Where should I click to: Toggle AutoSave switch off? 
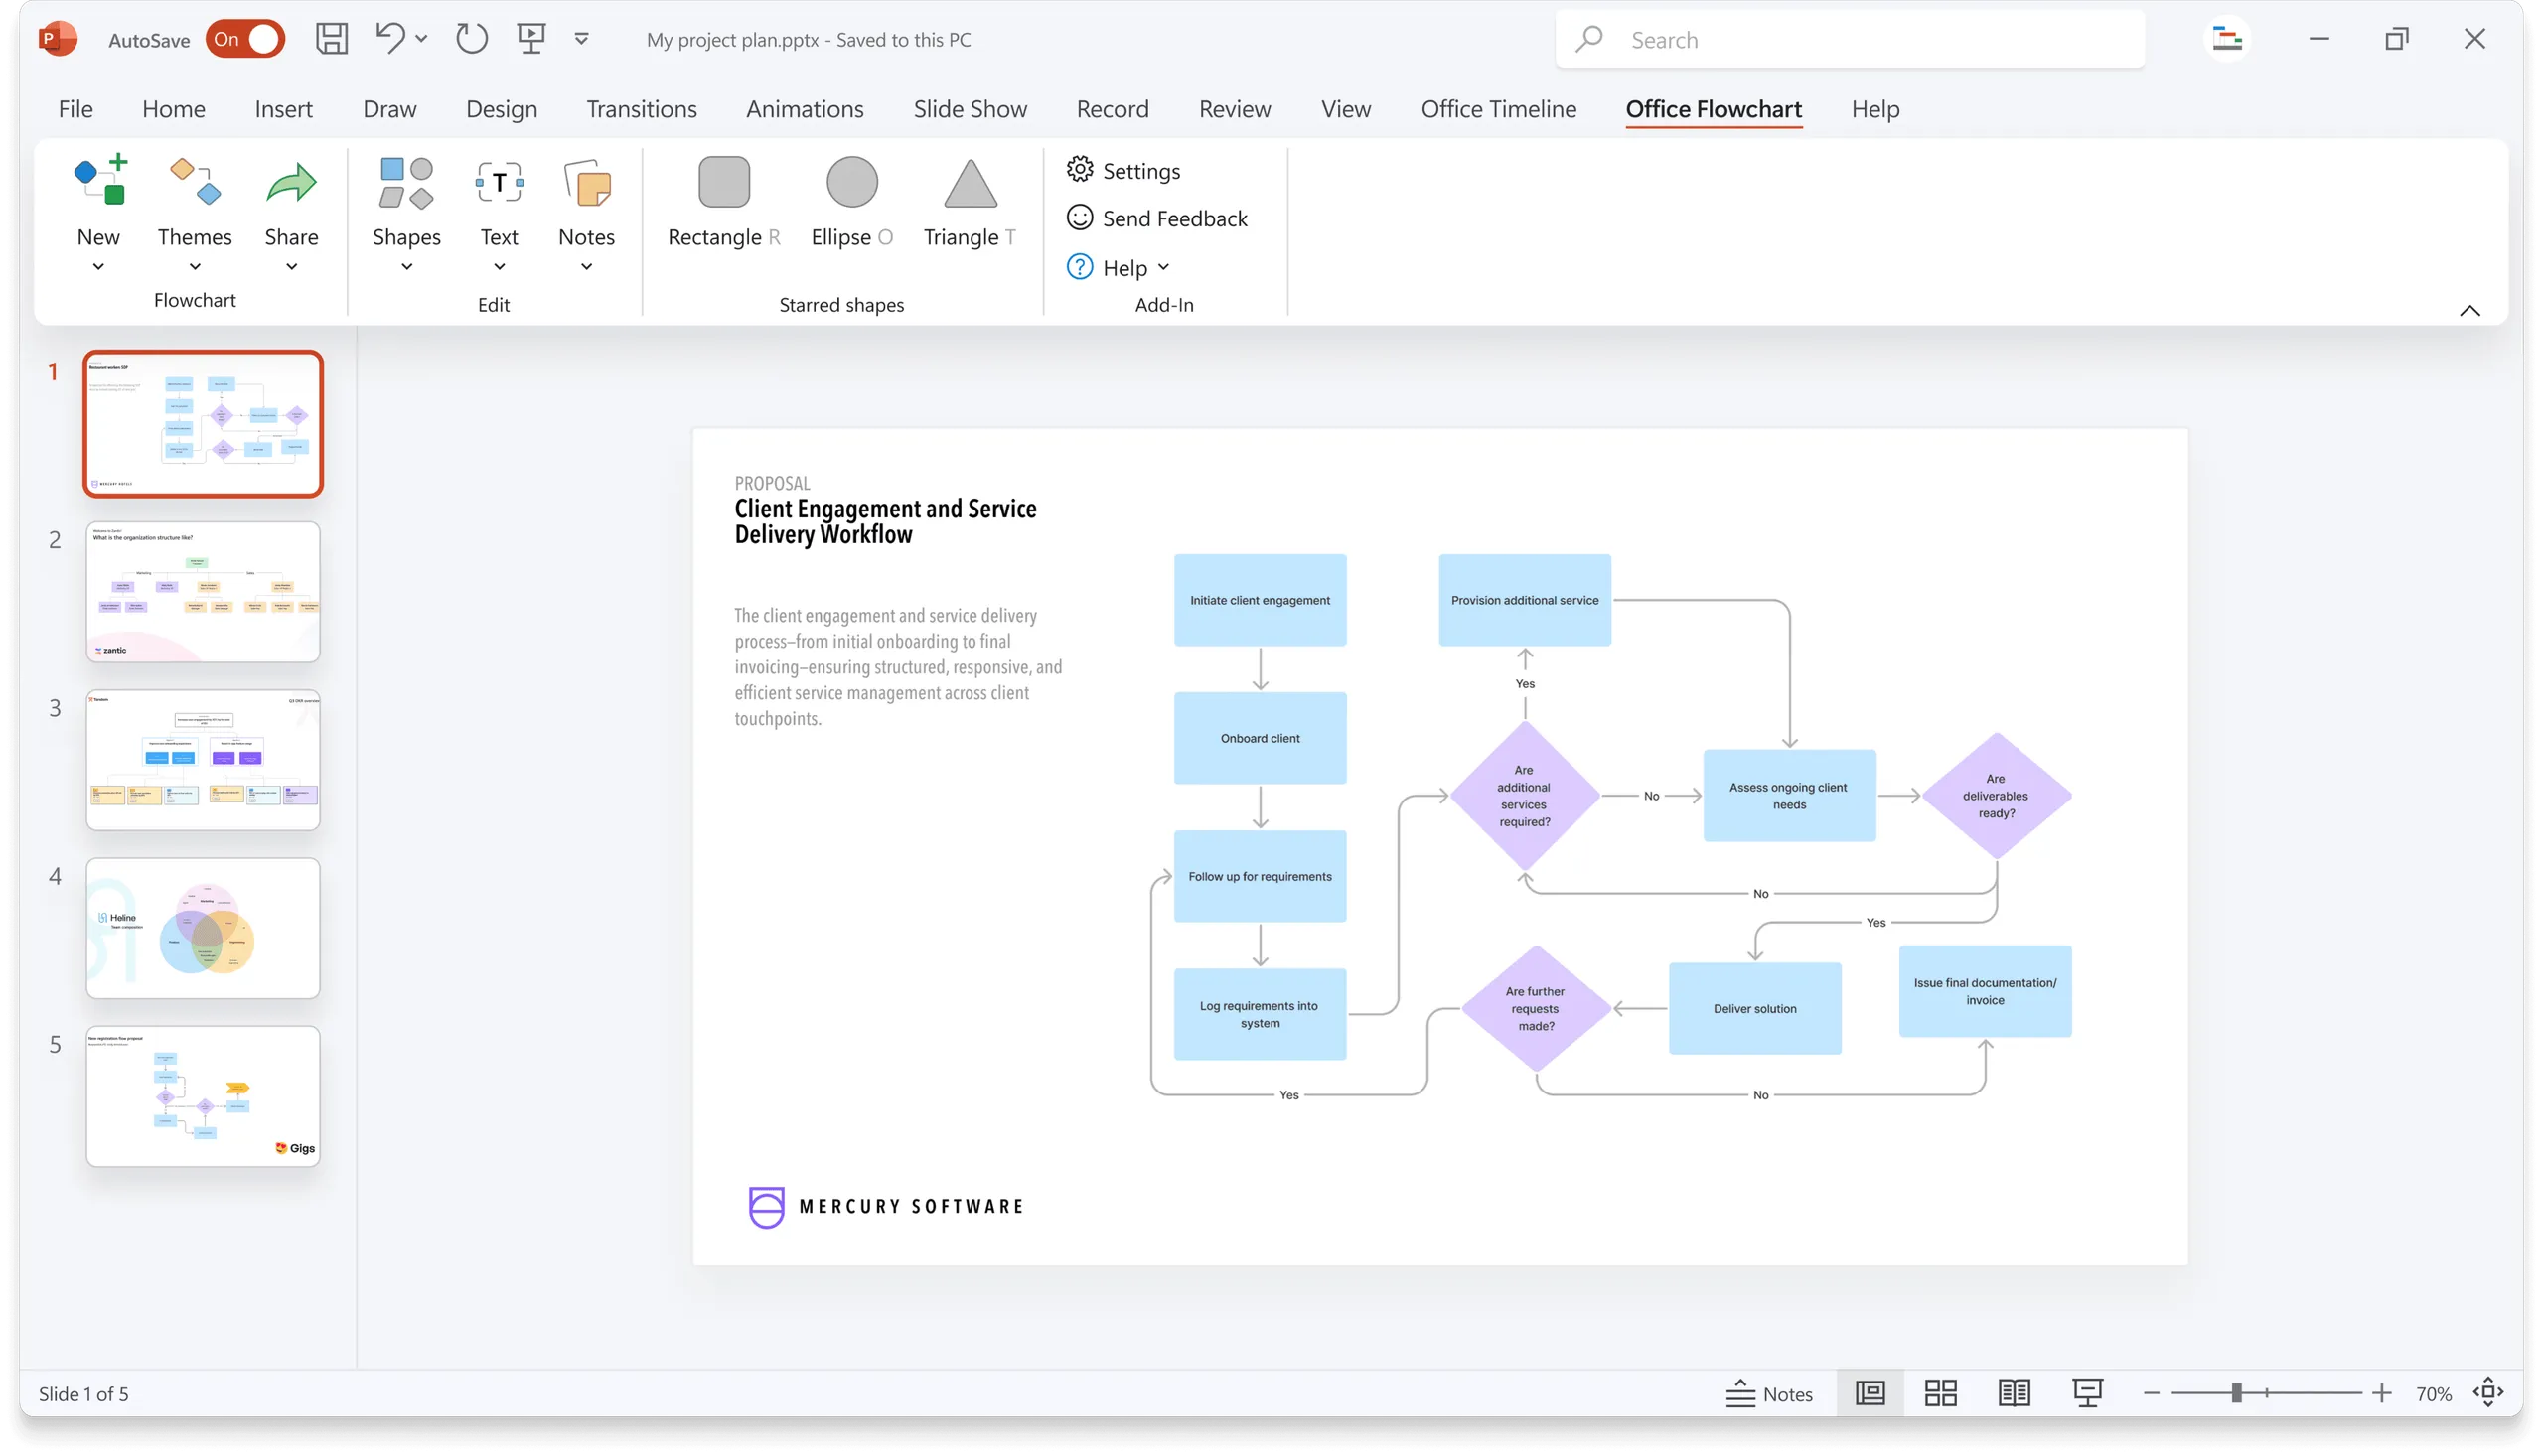coord(245,39)
